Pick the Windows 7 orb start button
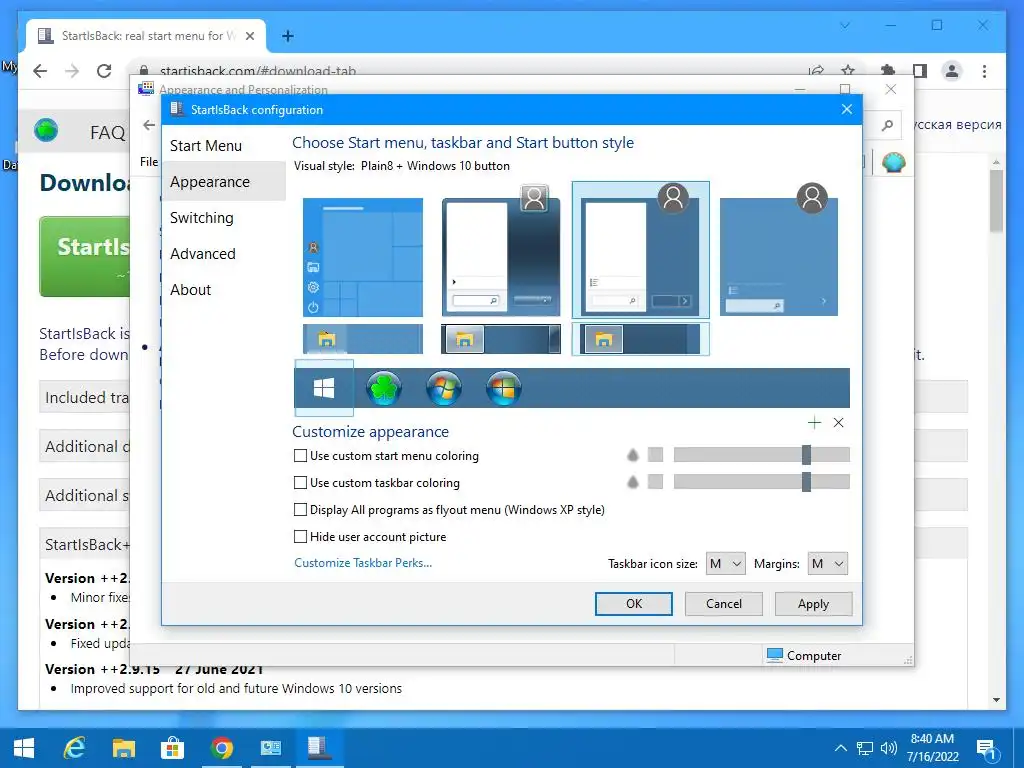The image size is (1024, 768). [444, 388]
